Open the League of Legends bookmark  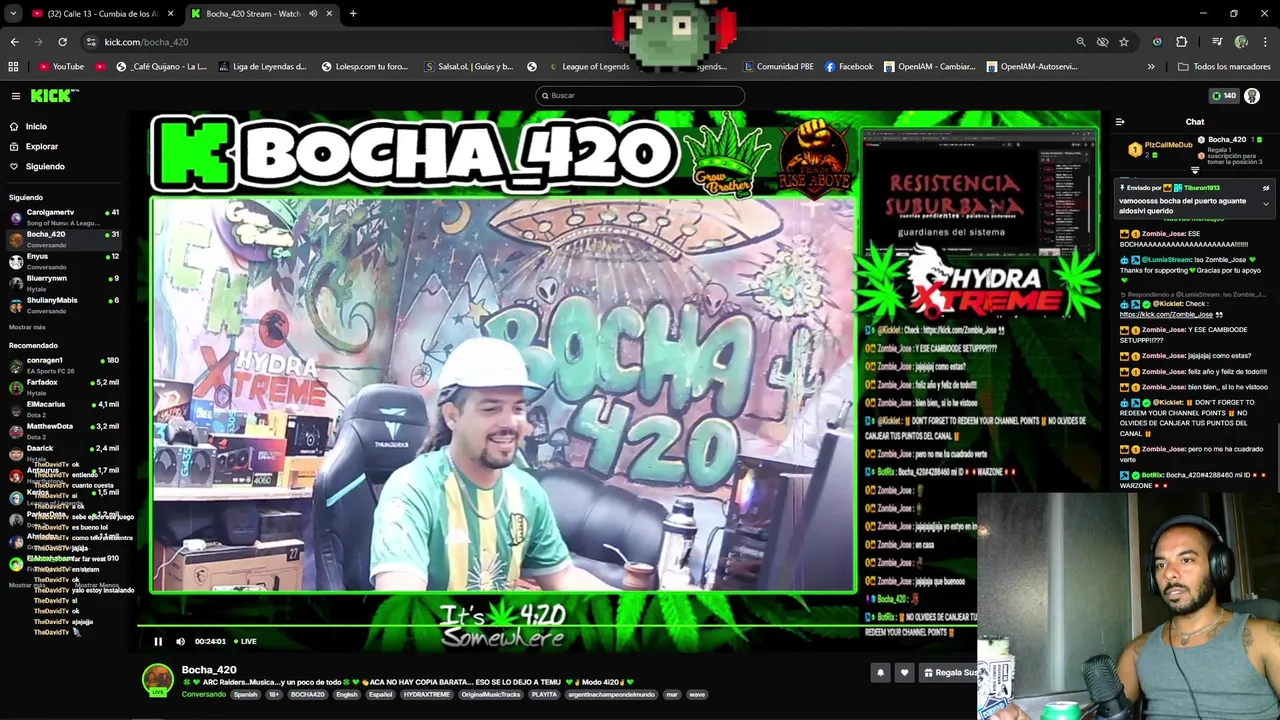click(588, 67)
